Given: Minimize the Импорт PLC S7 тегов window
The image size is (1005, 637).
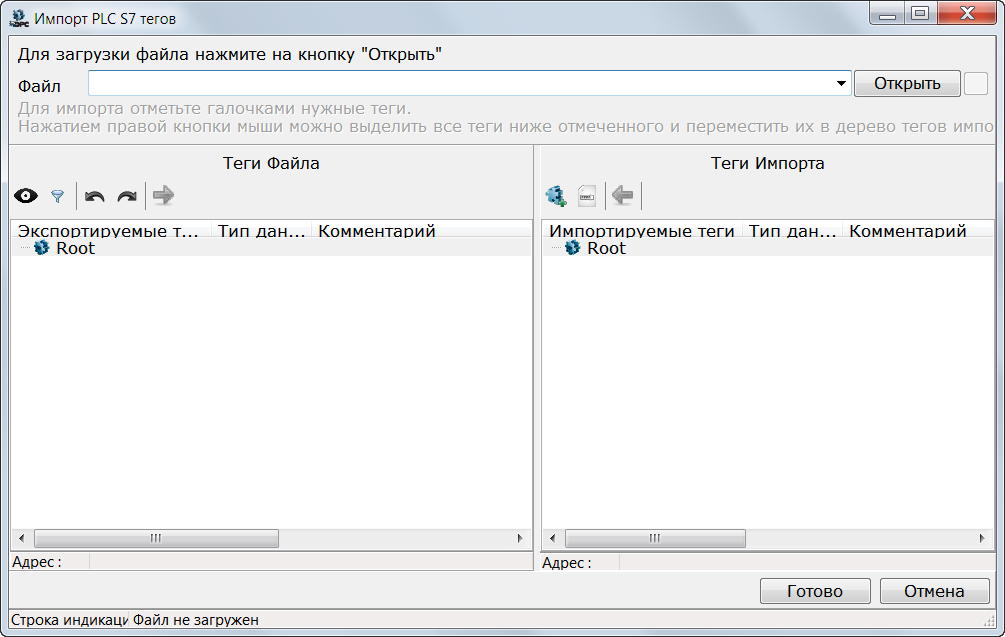Looking at the screenshot, I should [x=887, y=13].
